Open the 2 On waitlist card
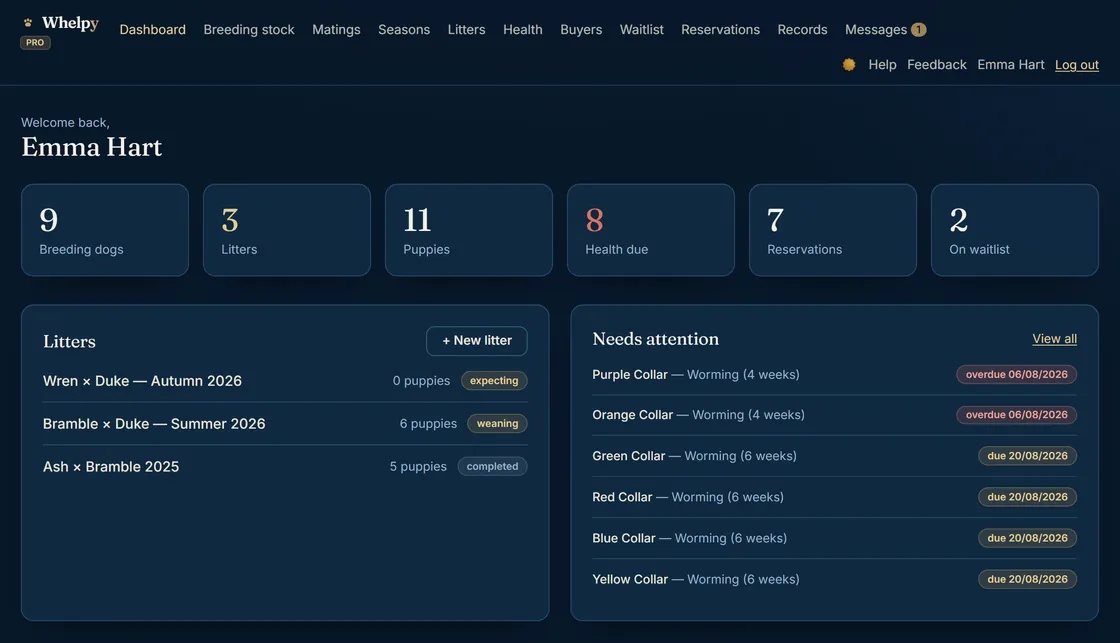 pyautogui.click(x=1014, y=230)
